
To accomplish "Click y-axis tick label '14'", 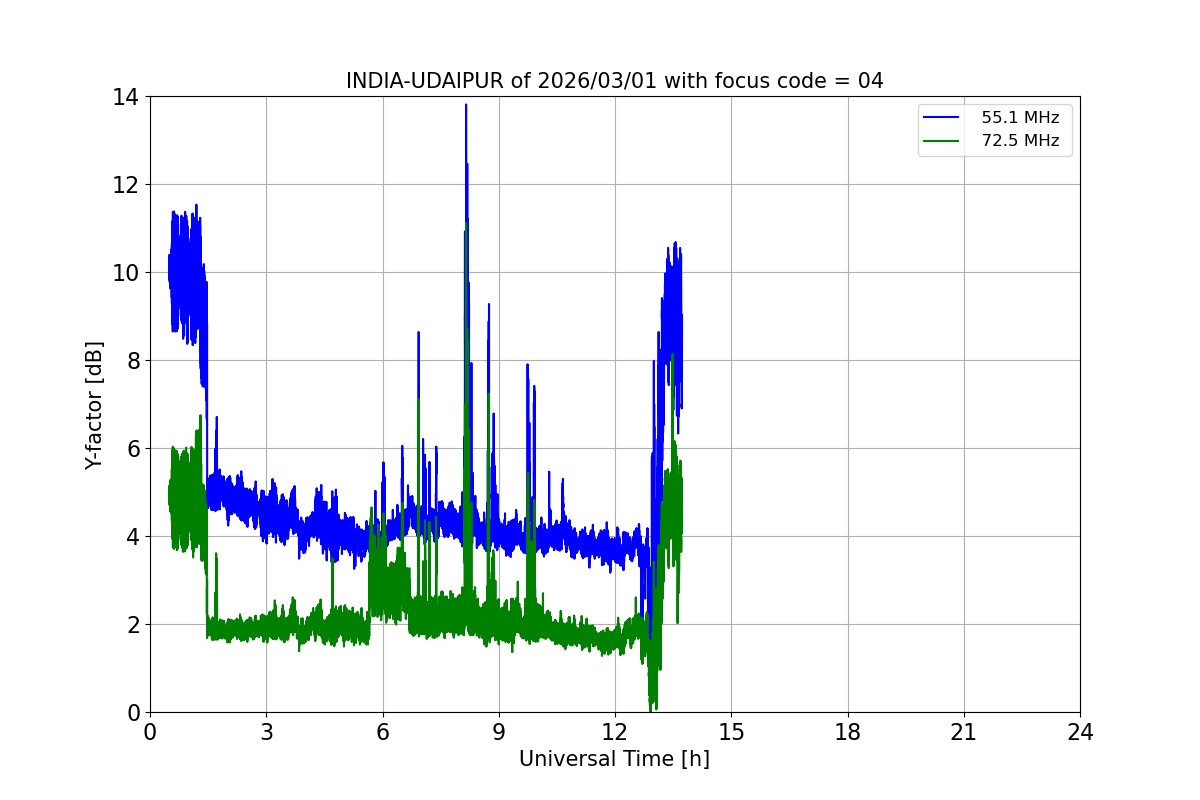I will coord(126,97).
